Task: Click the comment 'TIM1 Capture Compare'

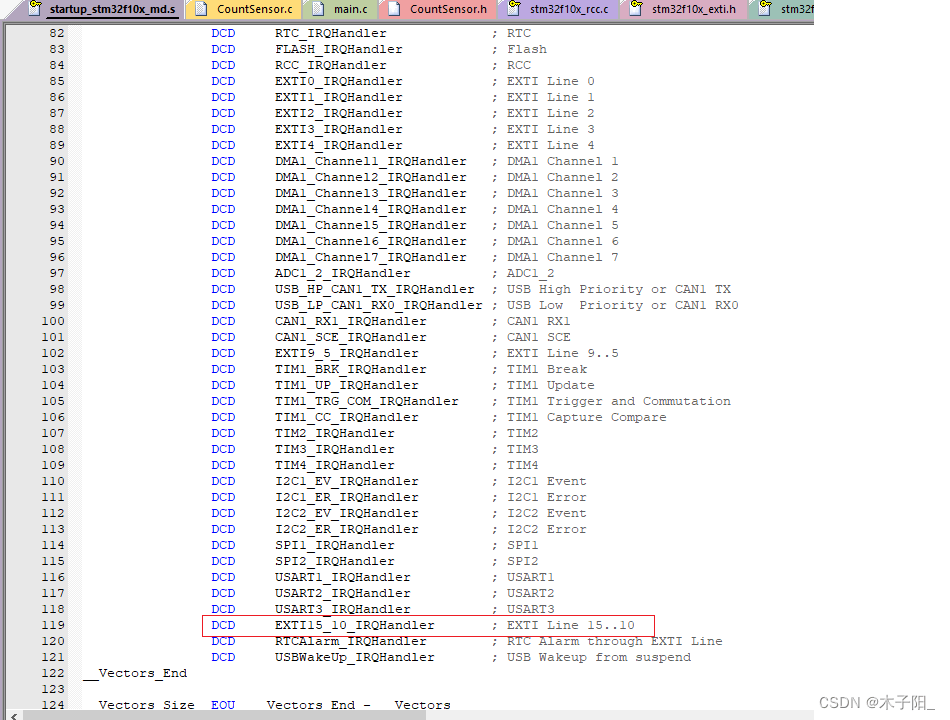Action: pyautogui.click(x=586, y=418)
